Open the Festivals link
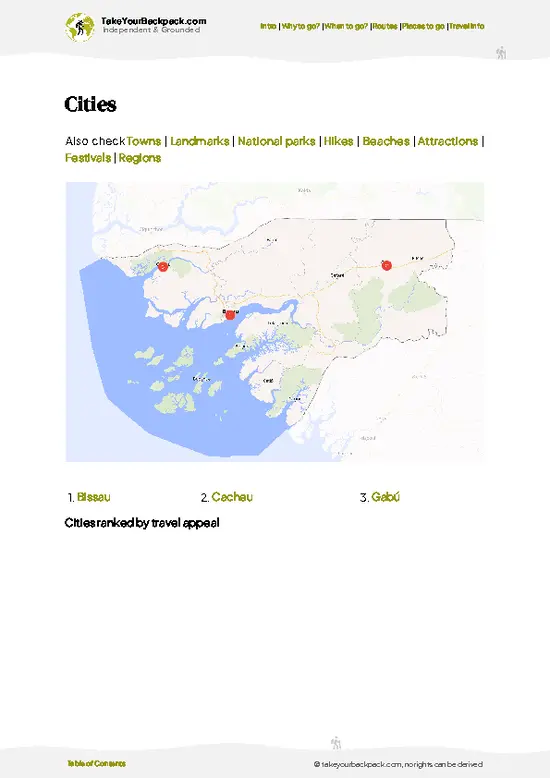The image size is (550, 778). coord(88,158)
